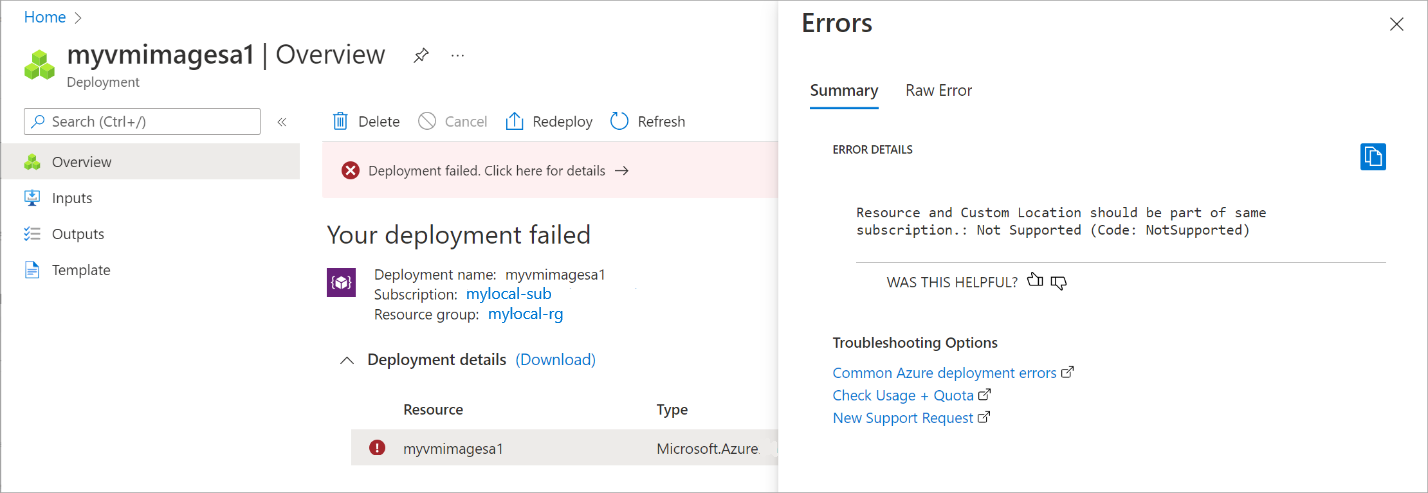Refresh the deployment overview
This screenshot has height=493, width=1428.
(x=647, y=122)
